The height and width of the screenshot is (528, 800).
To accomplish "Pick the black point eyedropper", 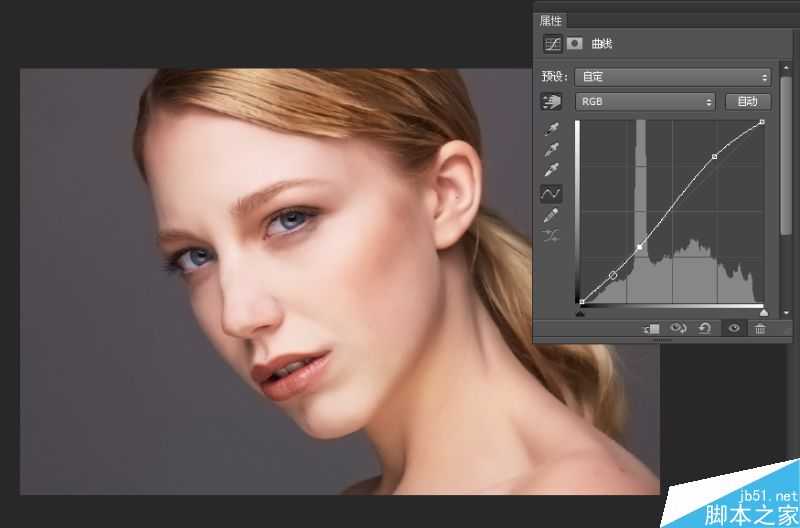I will pyautogui.click(x=551, y=130).
